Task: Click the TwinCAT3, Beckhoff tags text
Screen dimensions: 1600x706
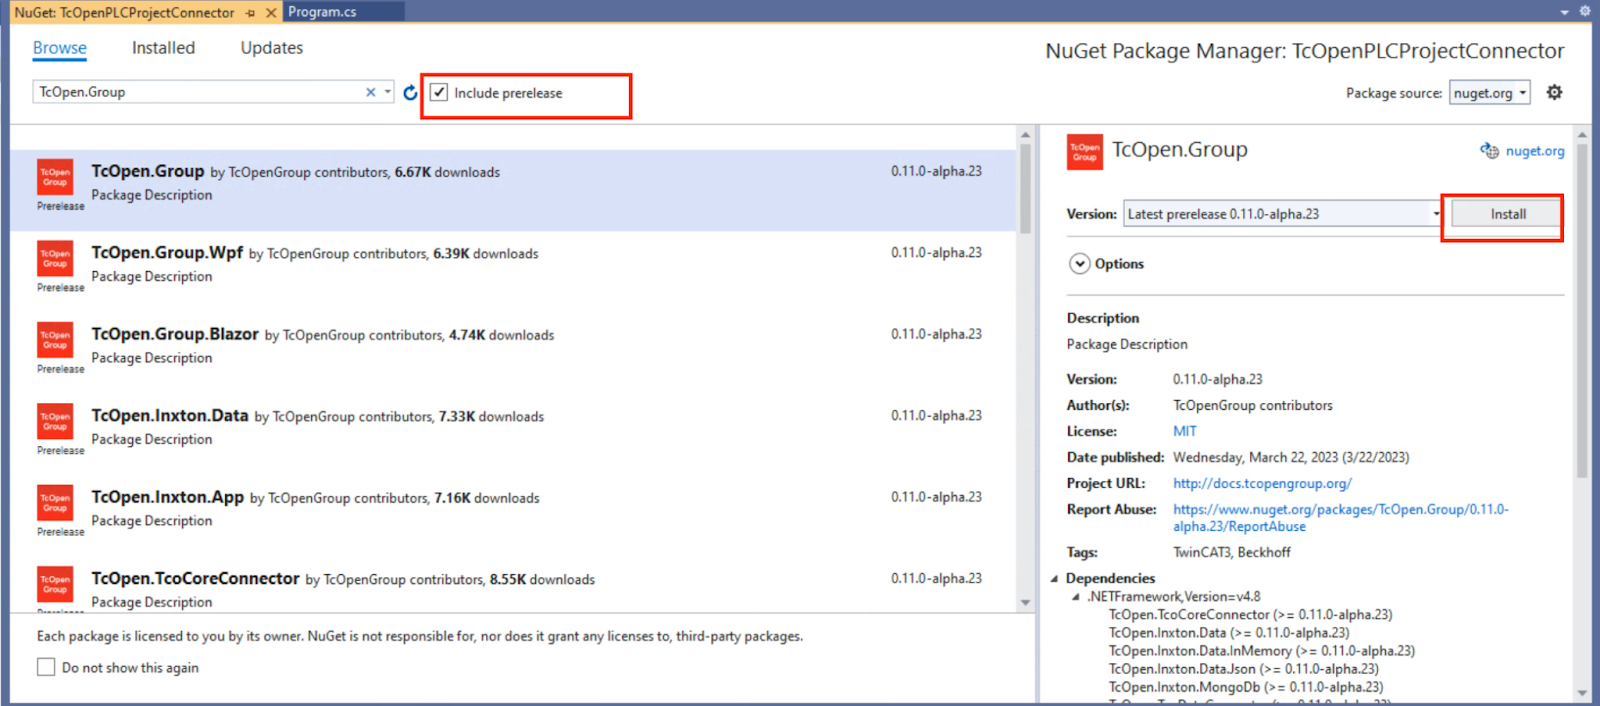Action: point(1232,552)
